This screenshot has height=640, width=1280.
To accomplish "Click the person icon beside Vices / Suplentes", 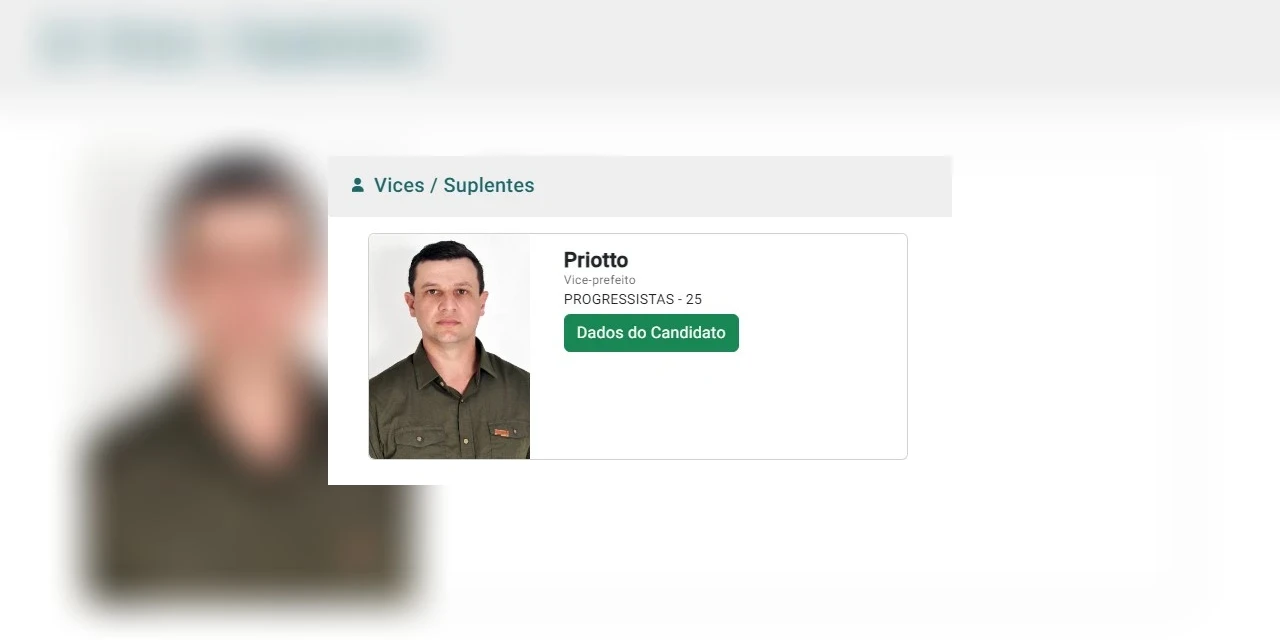I will 357,185.
